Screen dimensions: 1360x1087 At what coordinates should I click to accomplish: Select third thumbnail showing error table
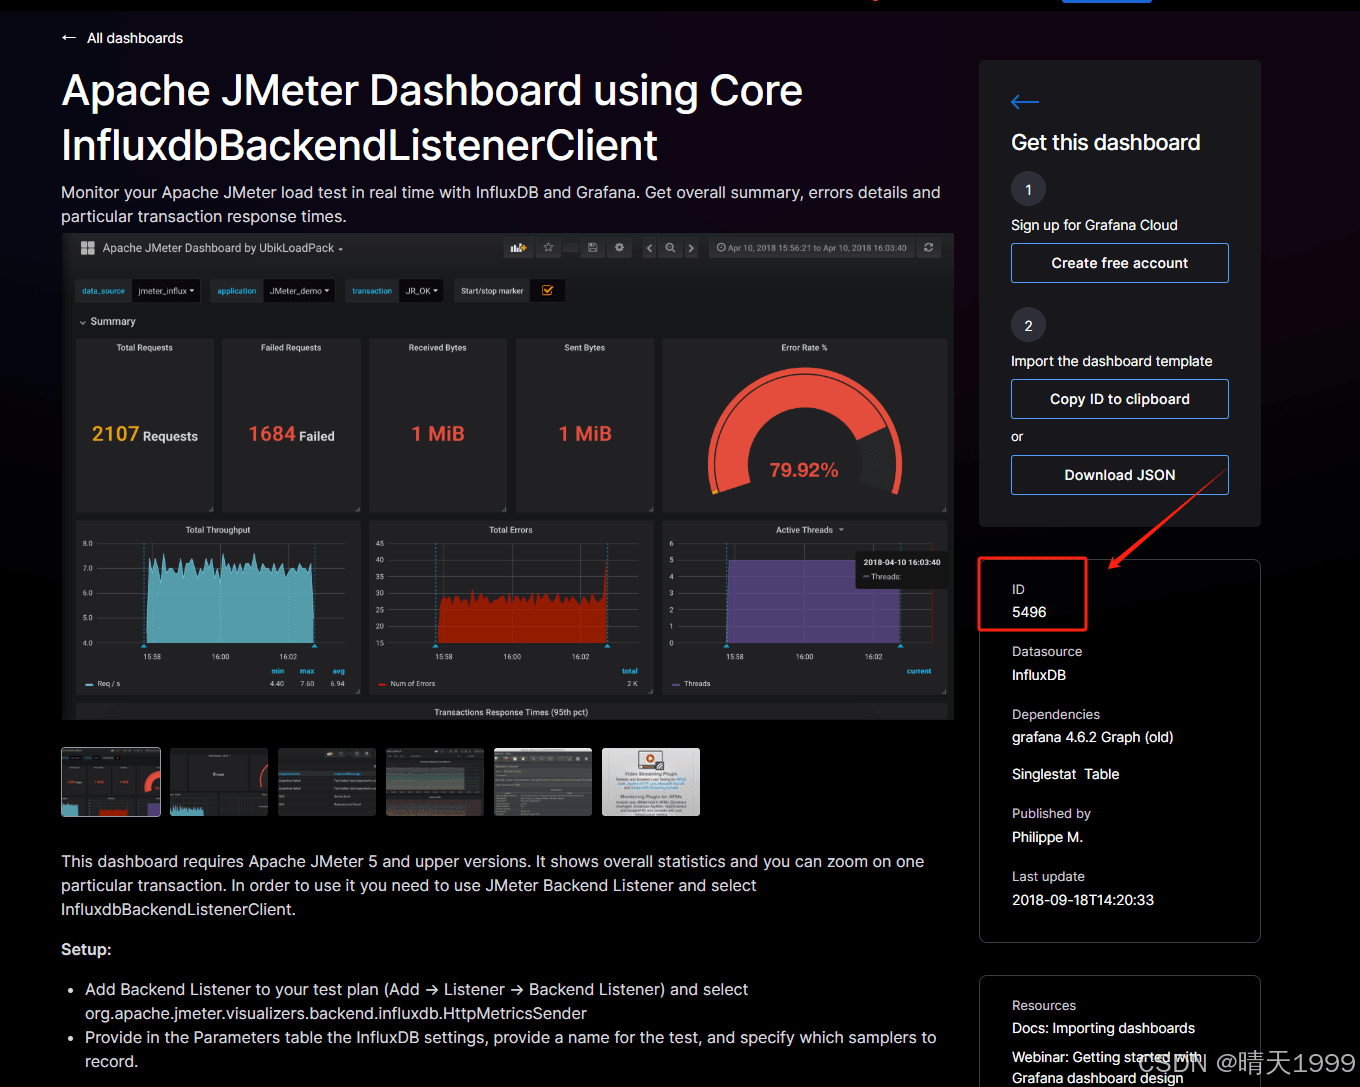(327, 782)
